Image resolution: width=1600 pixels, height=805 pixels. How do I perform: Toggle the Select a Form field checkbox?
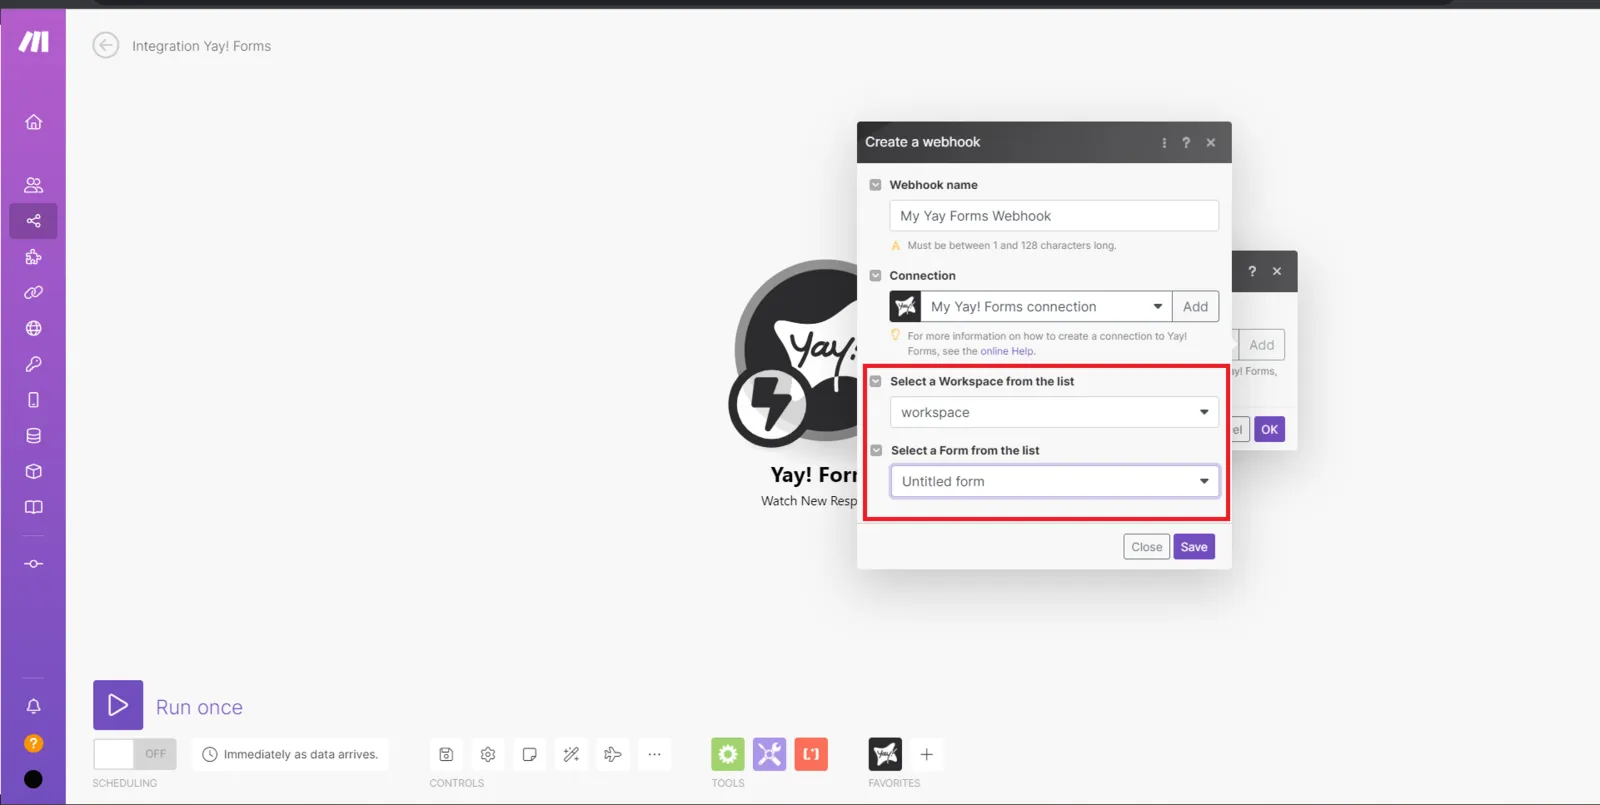pos(876,450)
